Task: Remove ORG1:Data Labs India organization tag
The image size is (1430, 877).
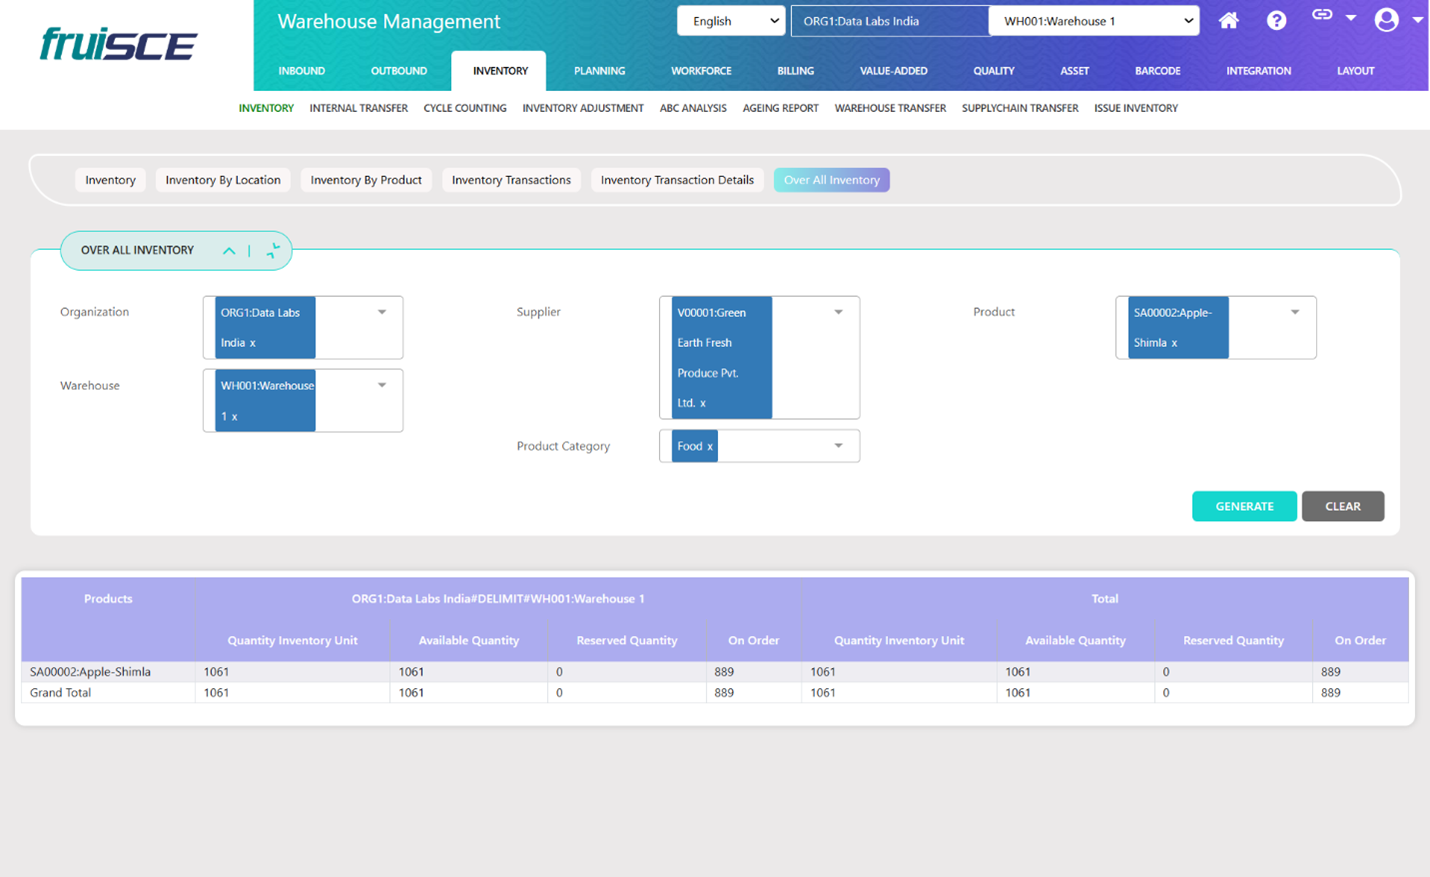Action: point(253,343)
